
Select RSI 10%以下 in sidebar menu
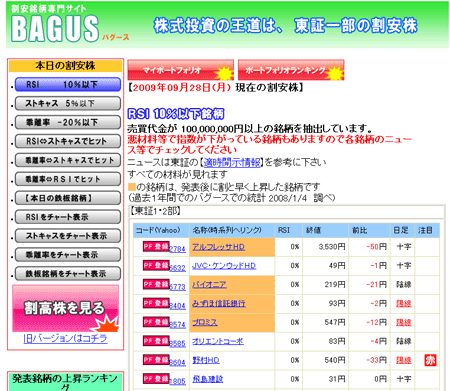(x=68, y=85)
